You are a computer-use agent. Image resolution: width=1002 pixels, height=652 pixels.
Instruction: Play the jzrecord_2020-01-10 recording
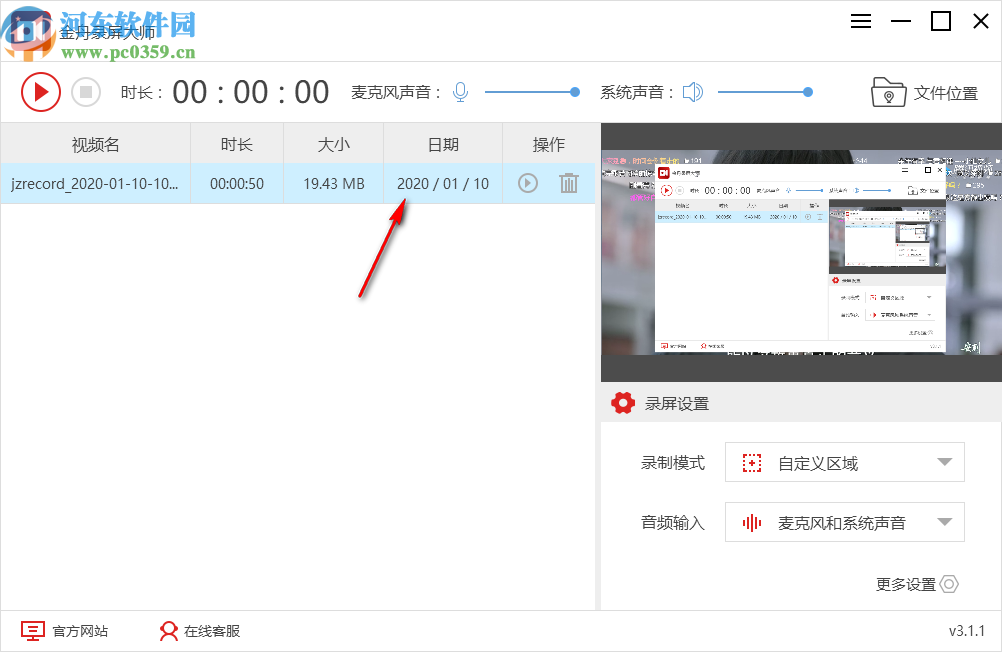(x=527, y=183)
